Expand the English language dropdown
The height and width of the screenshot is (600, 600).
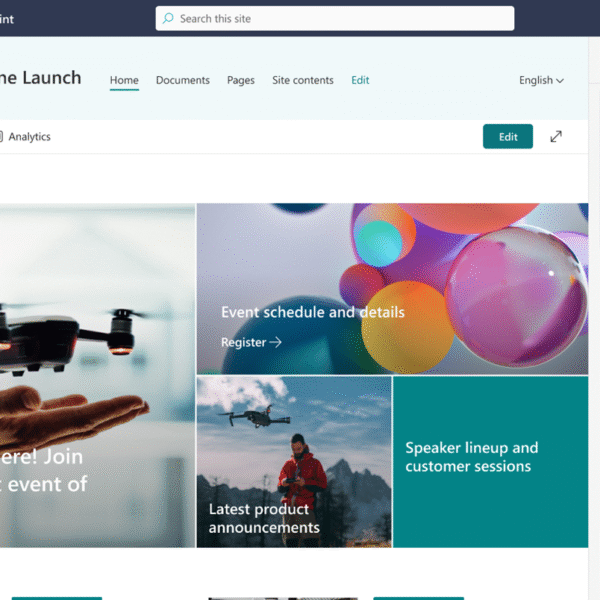coord(541,80)
